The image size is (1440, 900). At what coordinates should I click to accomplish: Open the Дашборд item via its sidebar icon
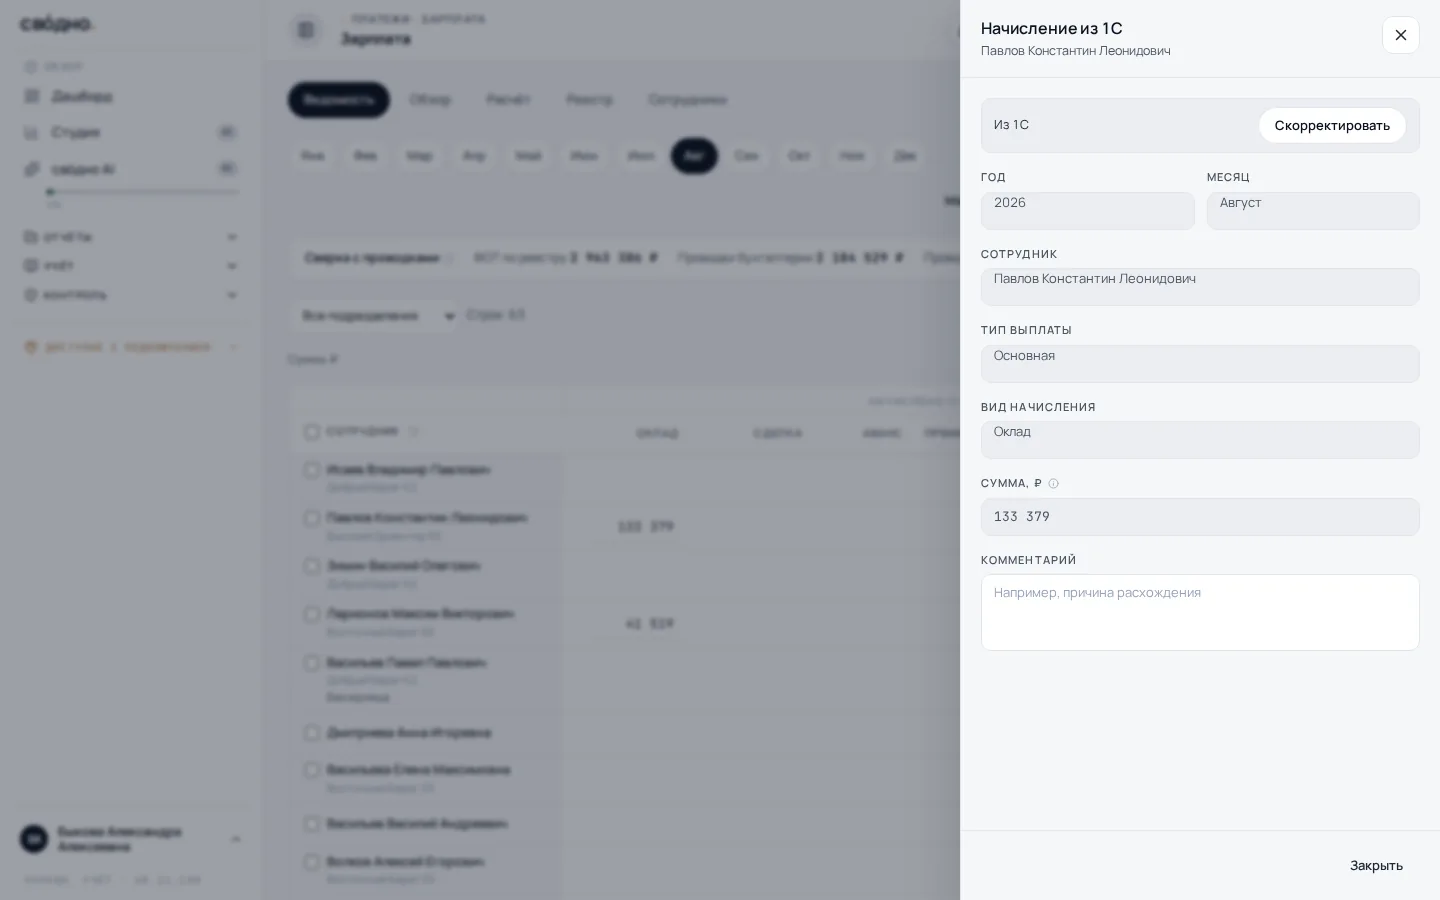pyautogui.click(x=32, y=96)
